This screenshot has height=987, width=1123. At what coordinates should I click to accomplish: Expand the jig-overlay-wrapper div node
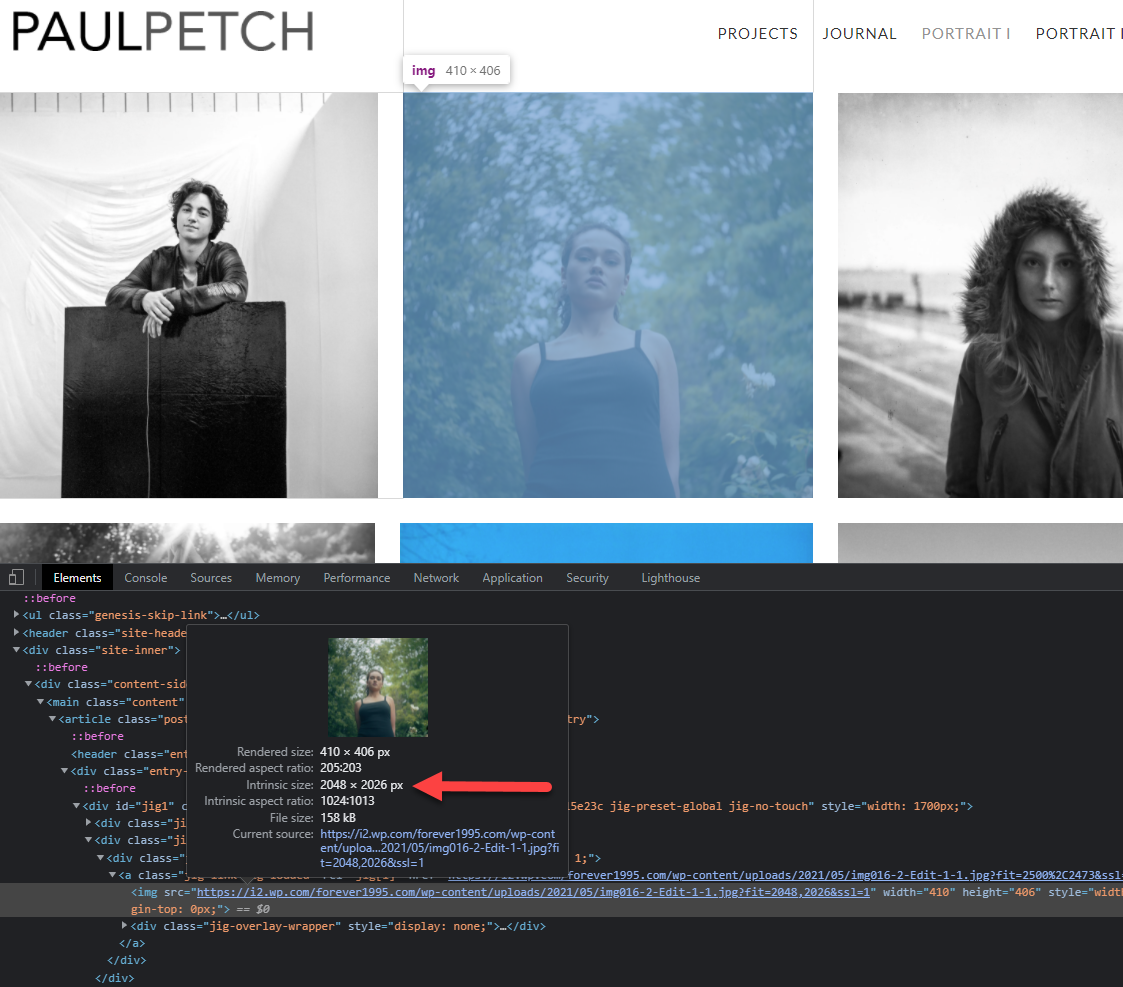[x=125, y=926]
